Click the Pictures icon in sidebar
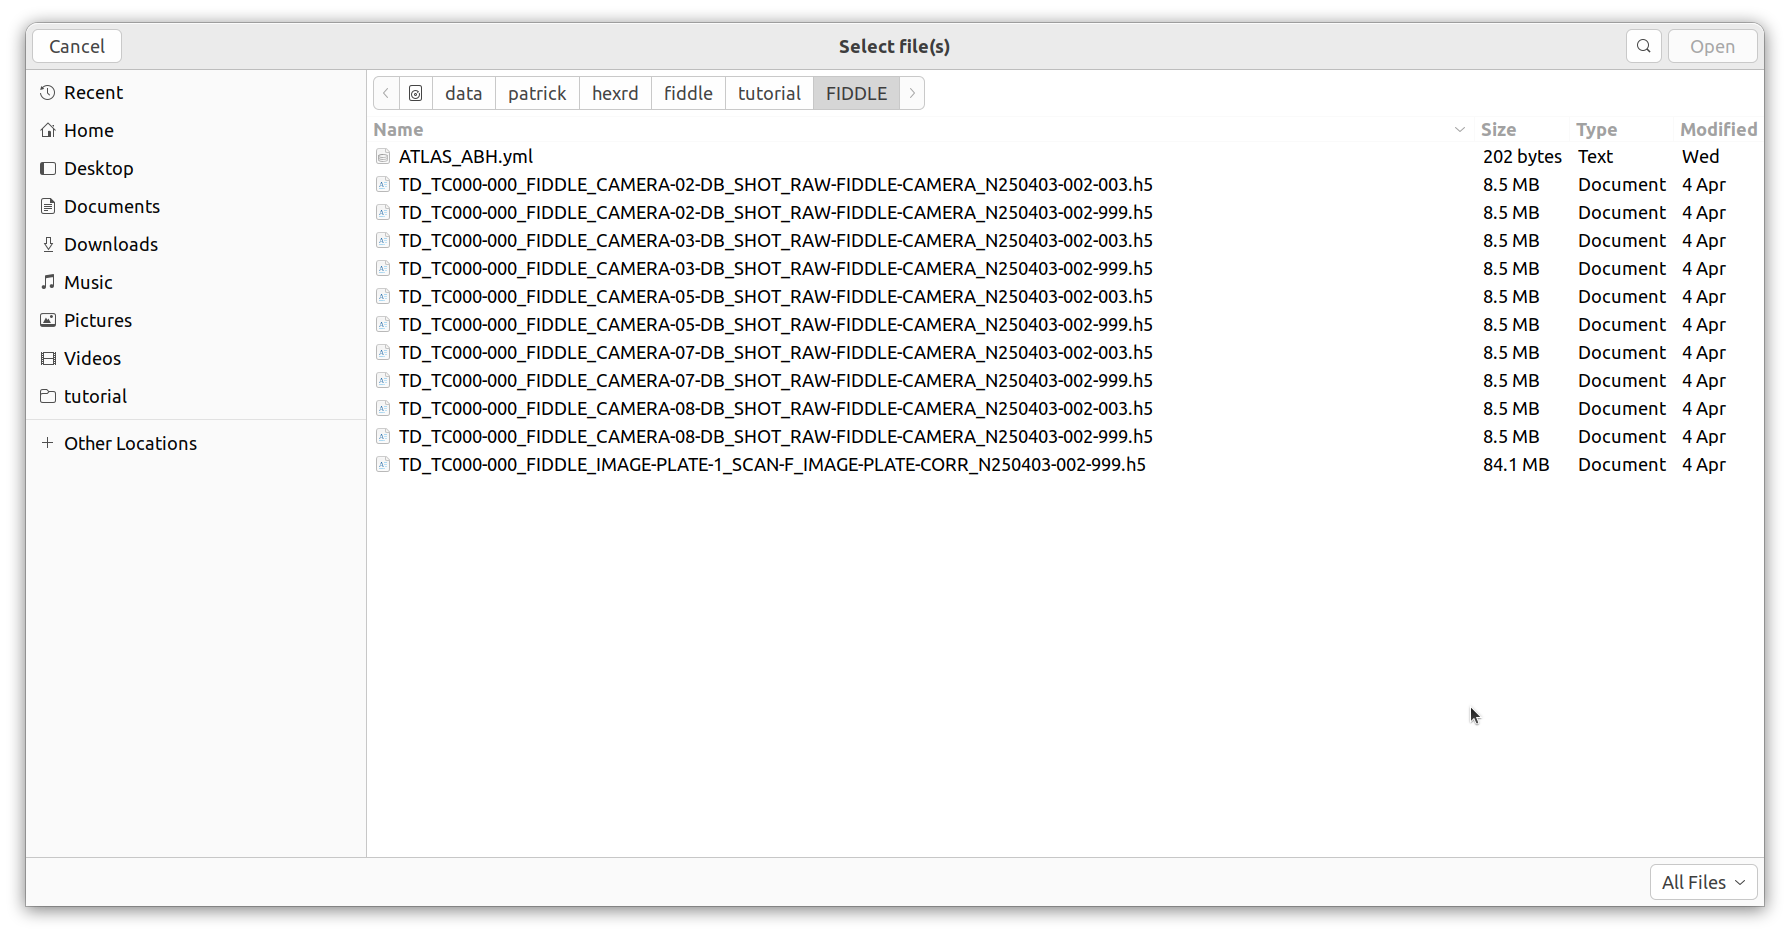Screen dimensions: 1790x935 point(48,321)
